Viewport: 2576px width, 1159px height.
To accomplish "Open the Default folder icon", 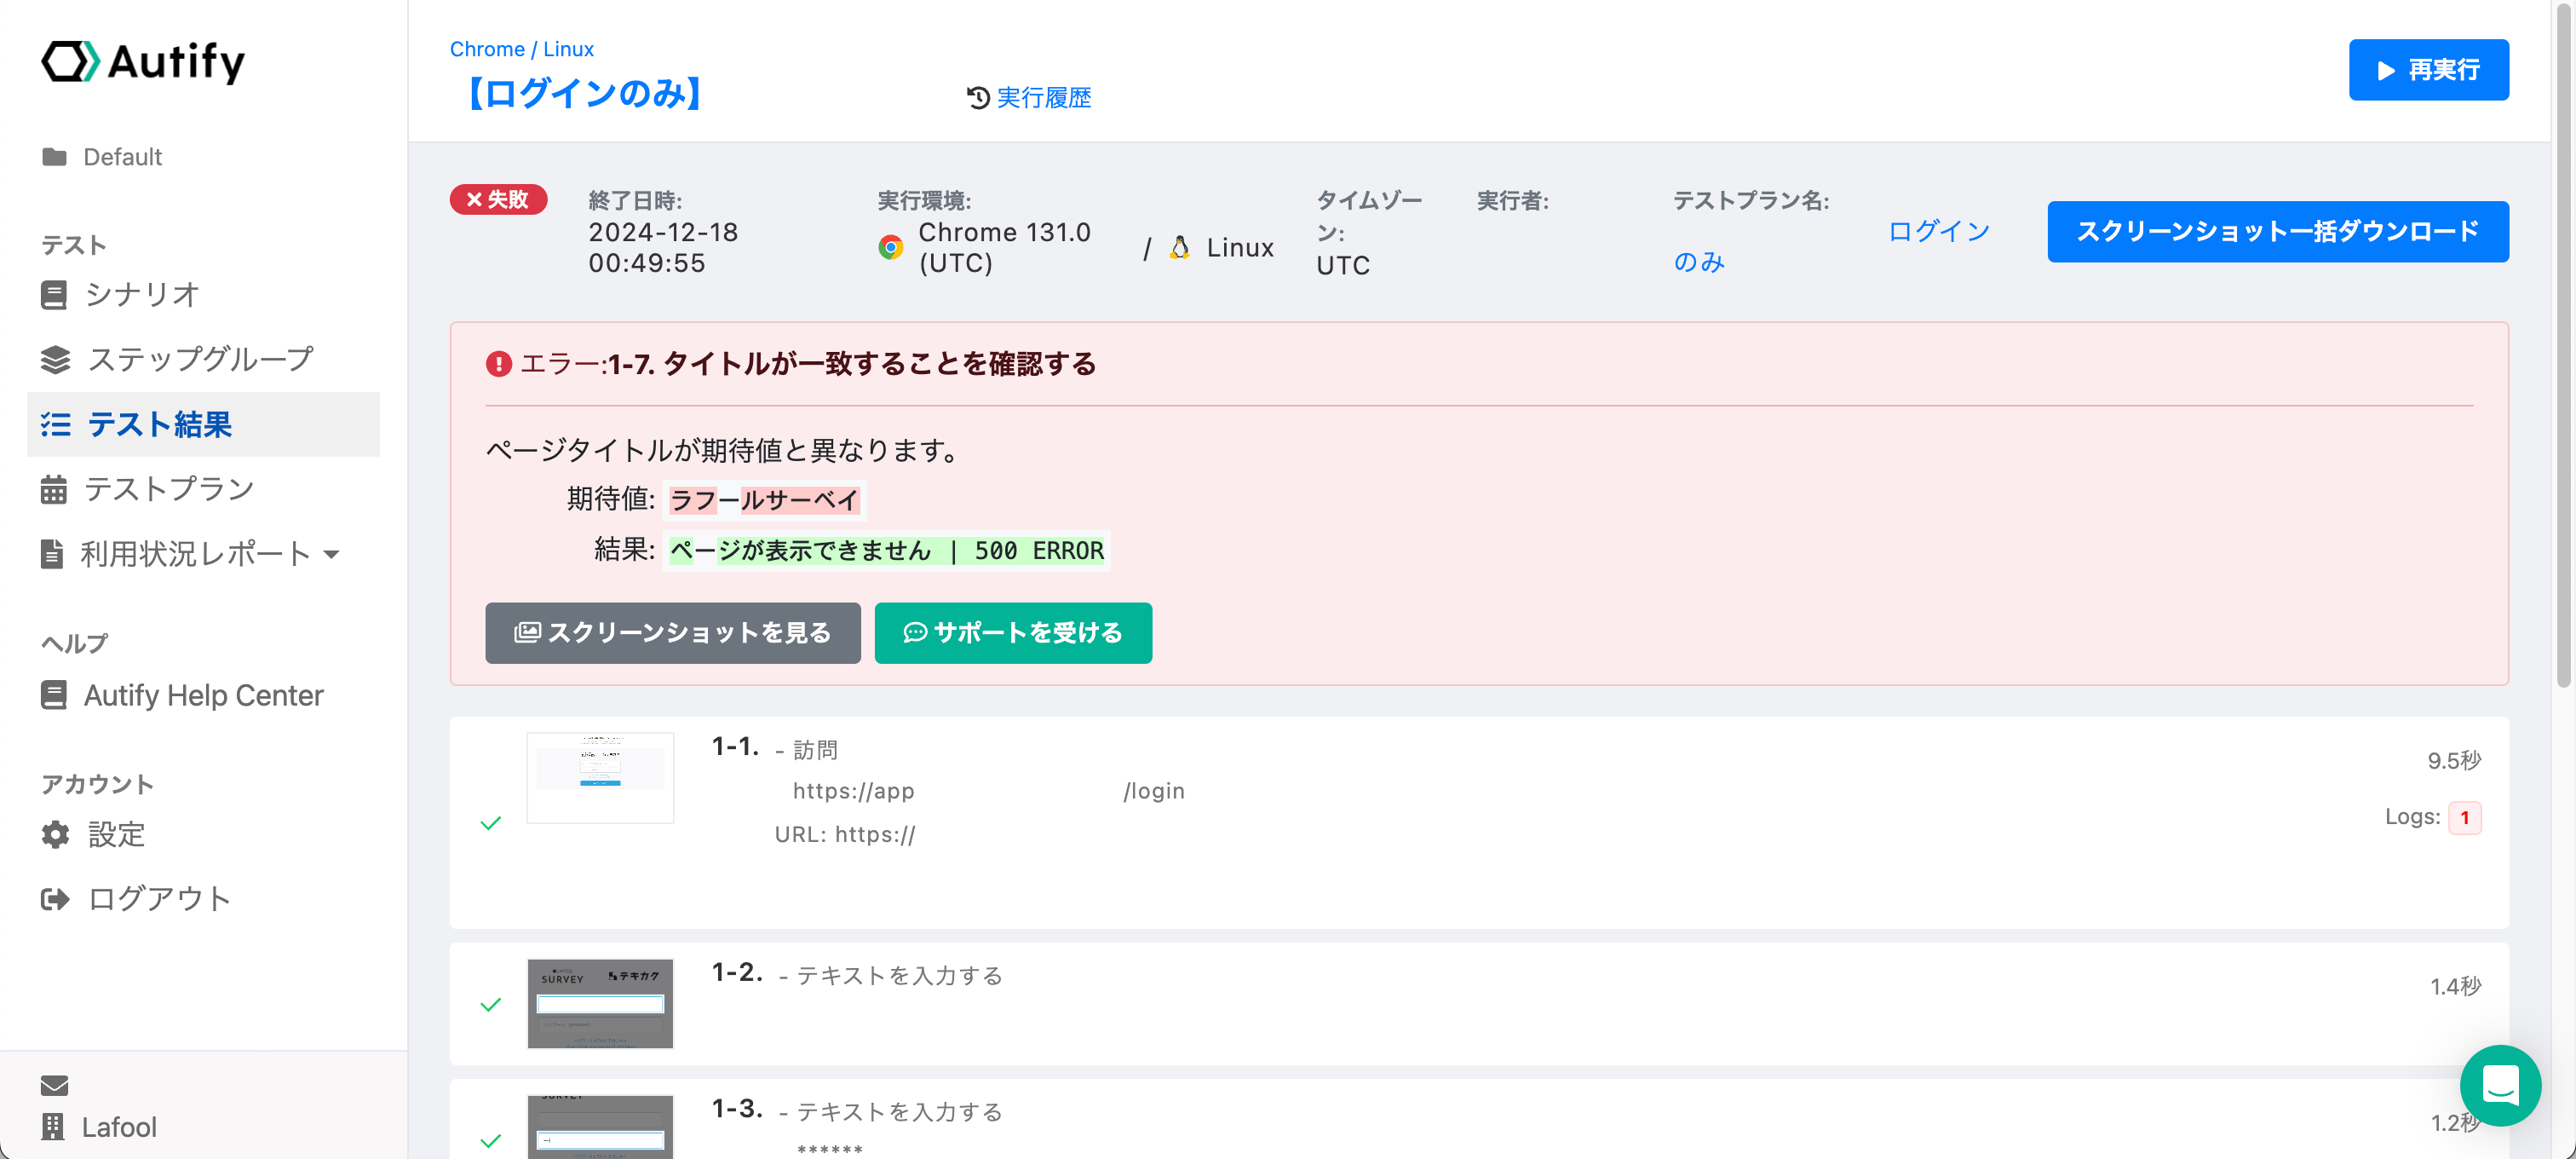I will coord(54,157).
